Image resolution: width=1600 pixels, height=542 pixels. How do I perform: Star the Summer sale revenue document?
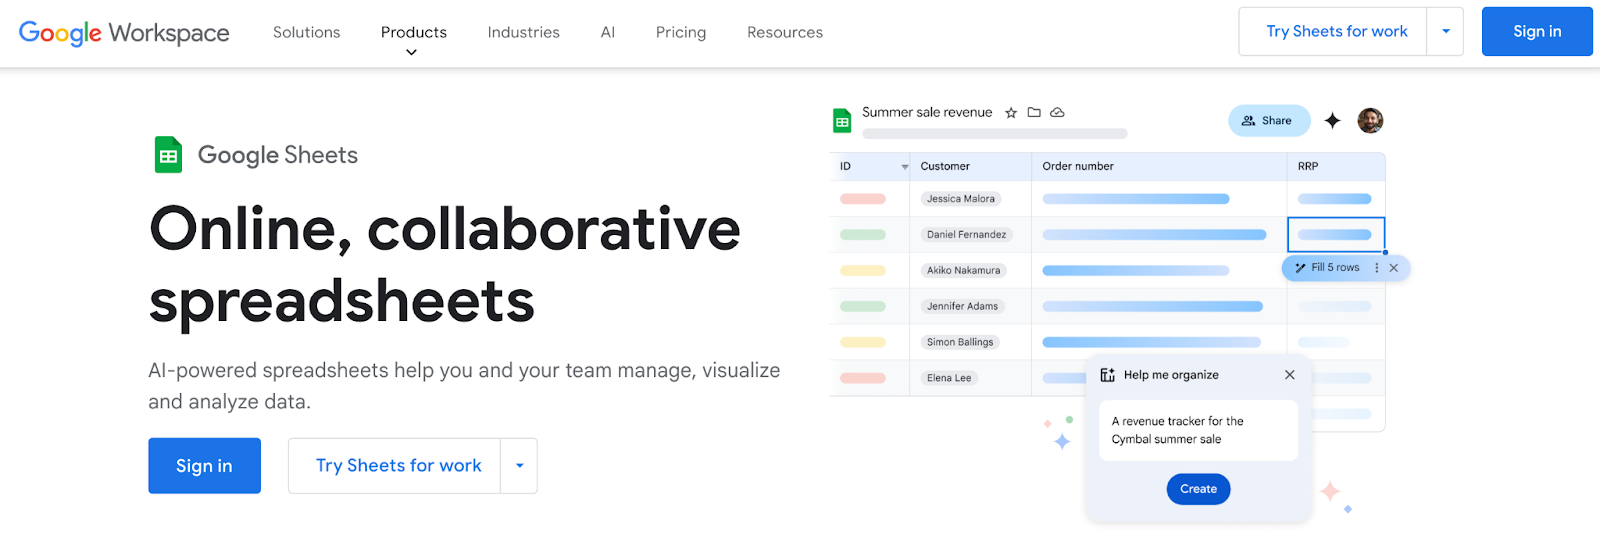[x=1011, y=113]
